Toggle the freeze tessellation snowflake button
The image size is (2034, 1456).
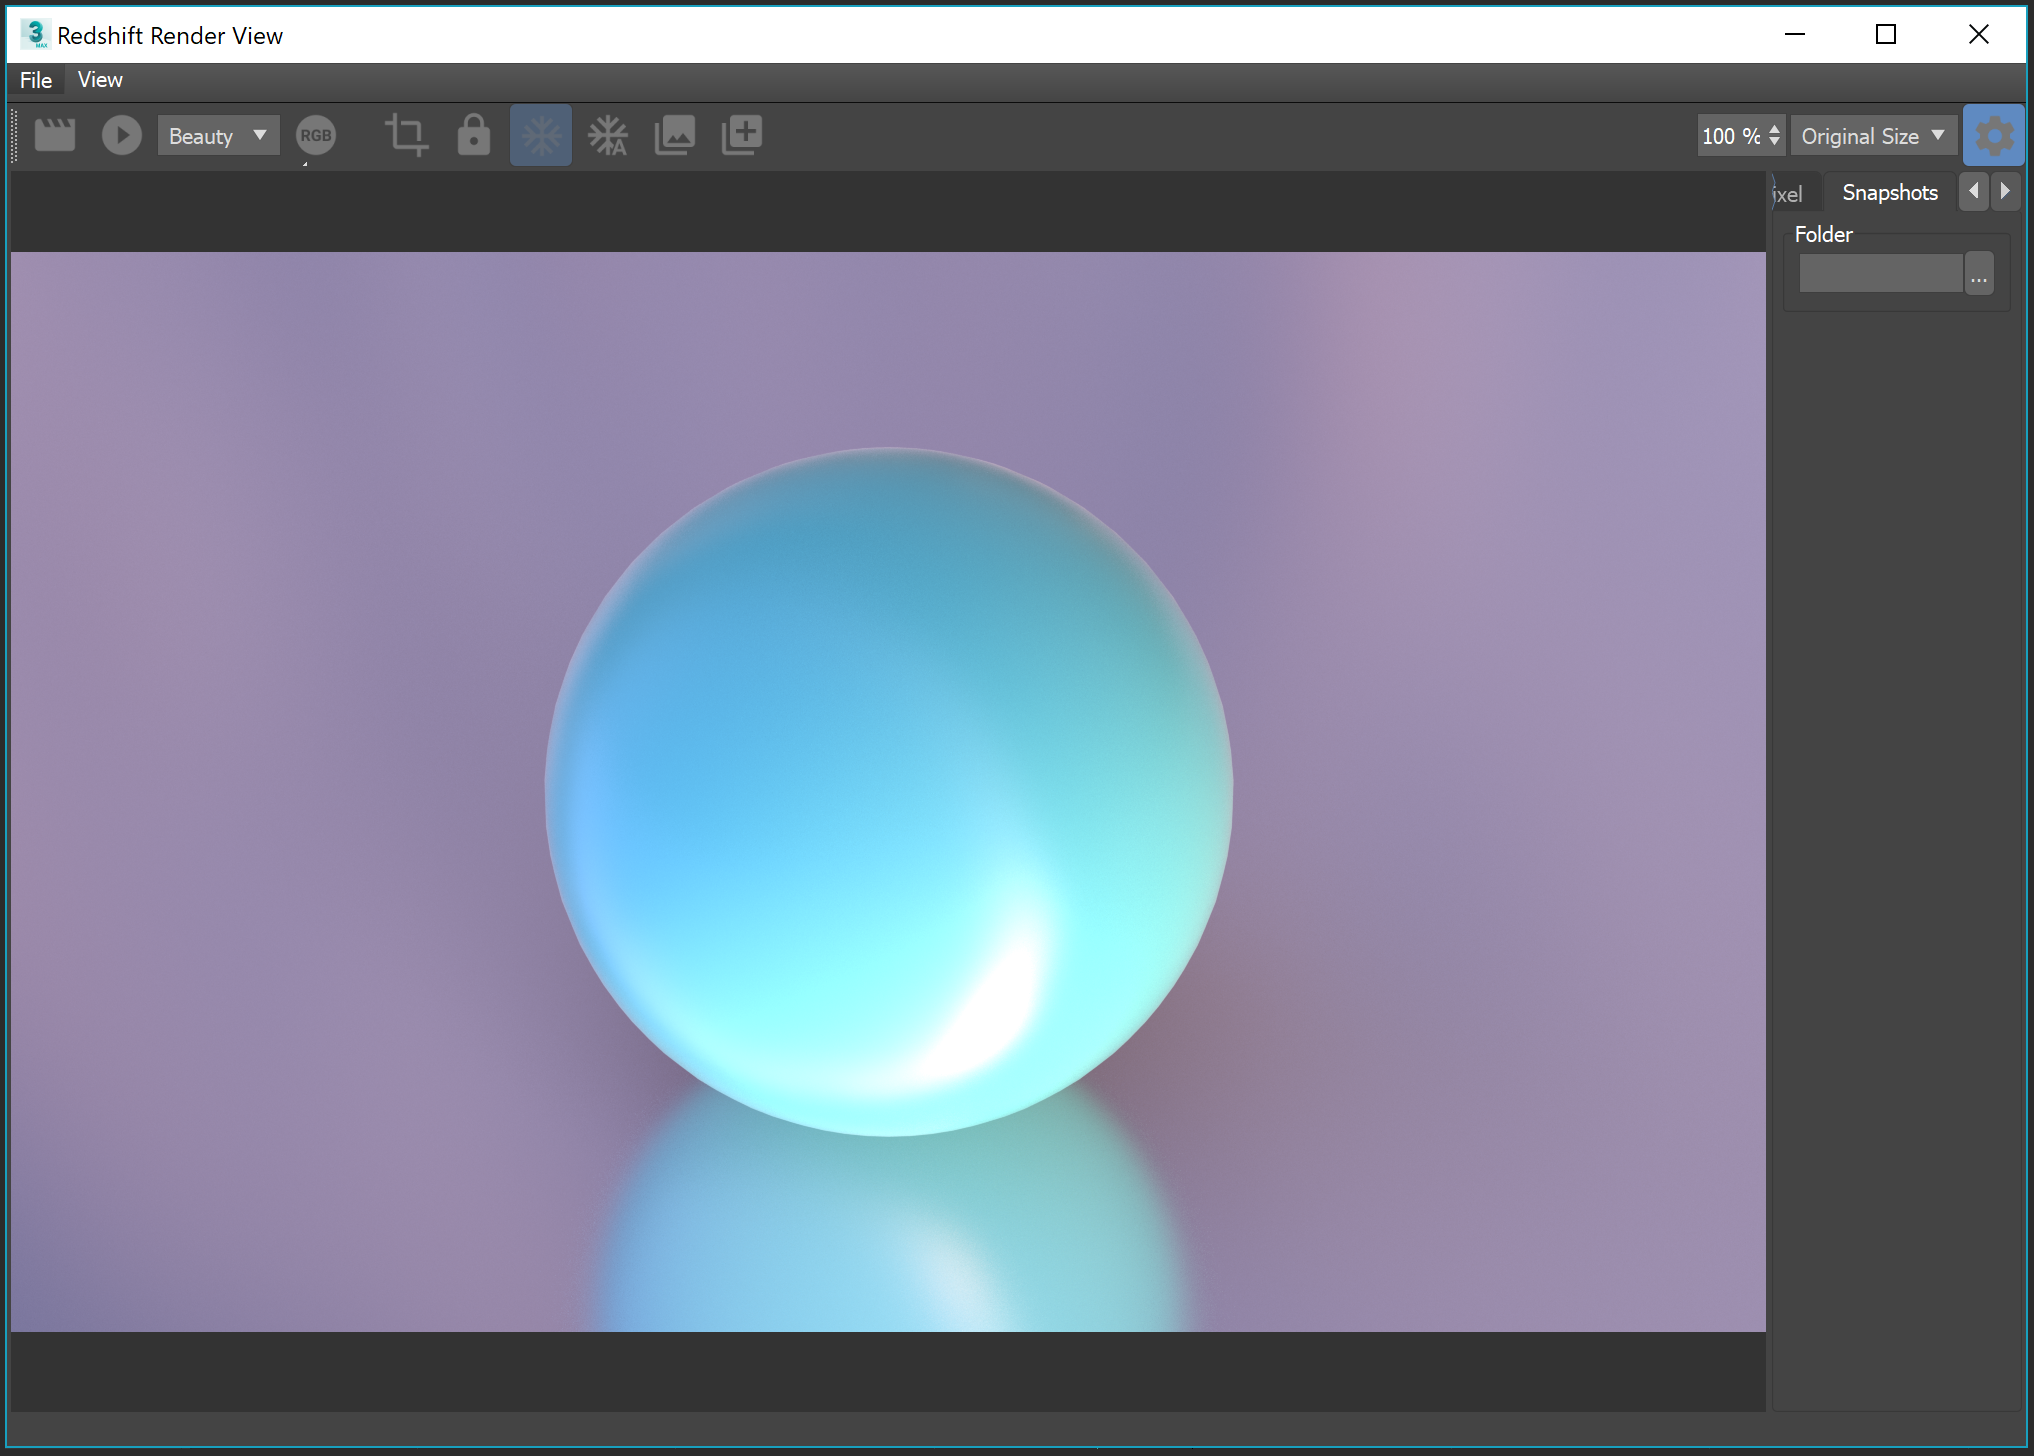pos(541,135)
